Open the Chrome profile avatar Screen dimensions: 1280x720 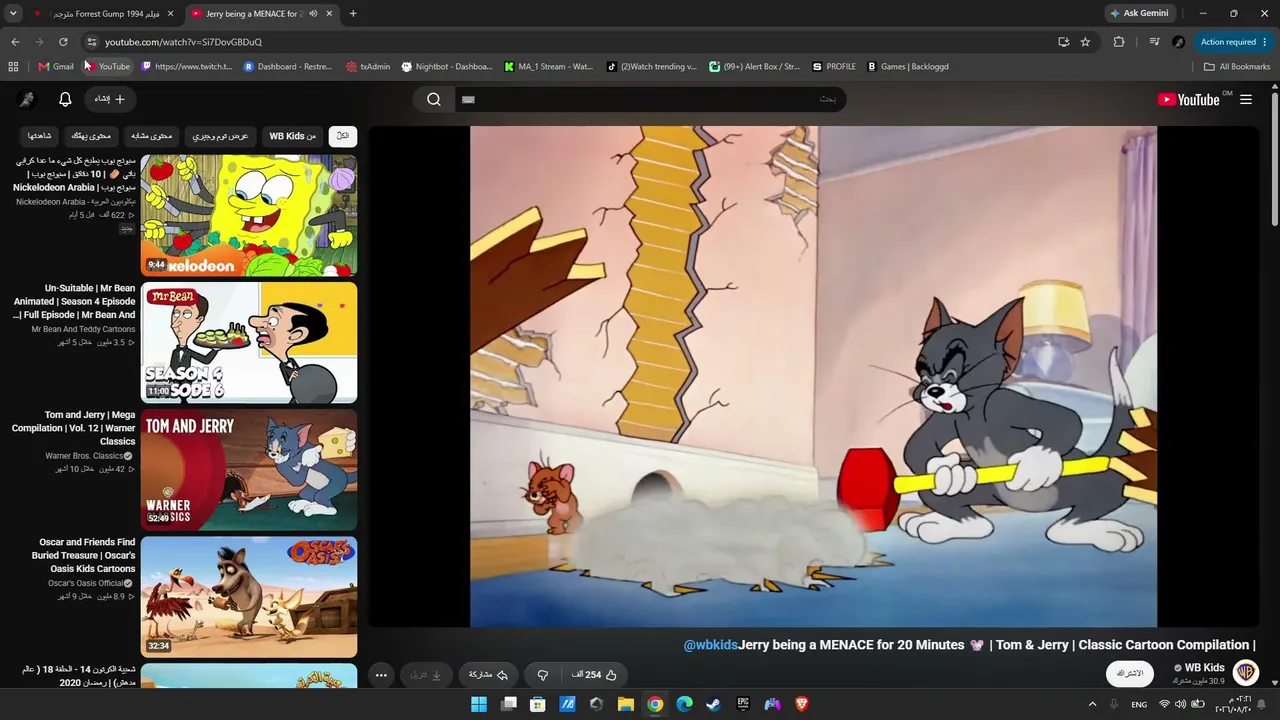(x=1178, y=42)
